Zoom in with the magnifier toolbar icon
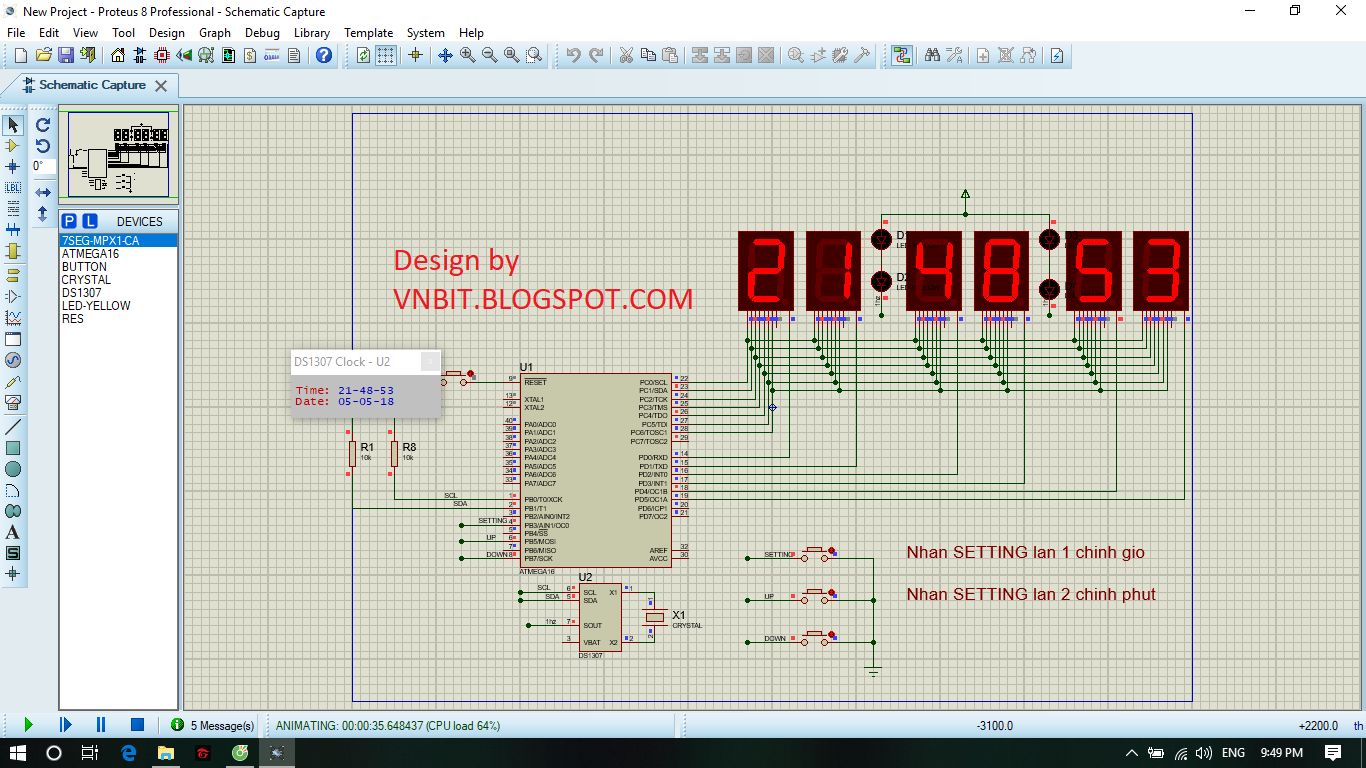1366x768 pixels. point(466,55)
